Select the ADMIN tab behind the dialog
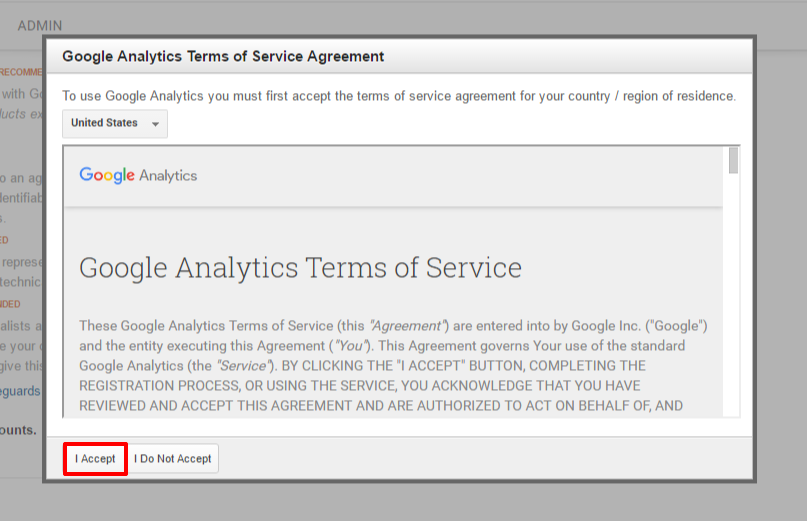807x521 pixels. (x=40, y=26)
